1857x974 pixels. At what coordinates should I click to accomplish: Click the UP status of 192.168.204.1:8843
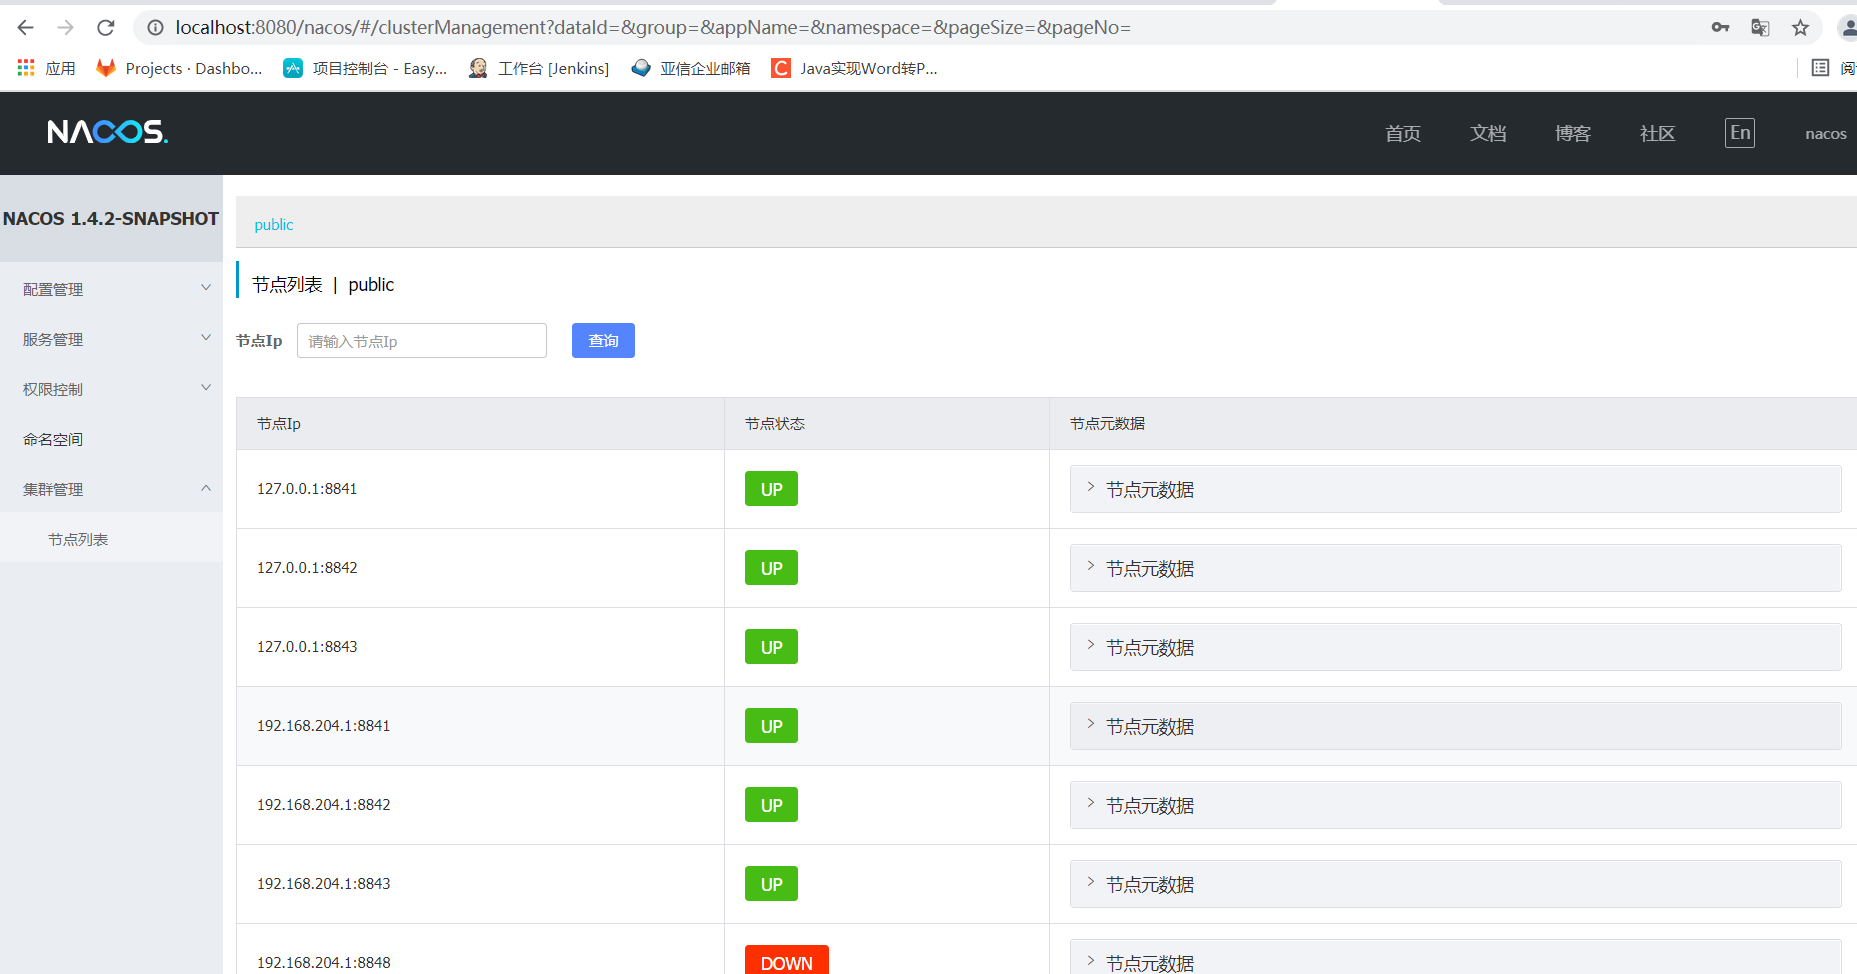point(771,884)
